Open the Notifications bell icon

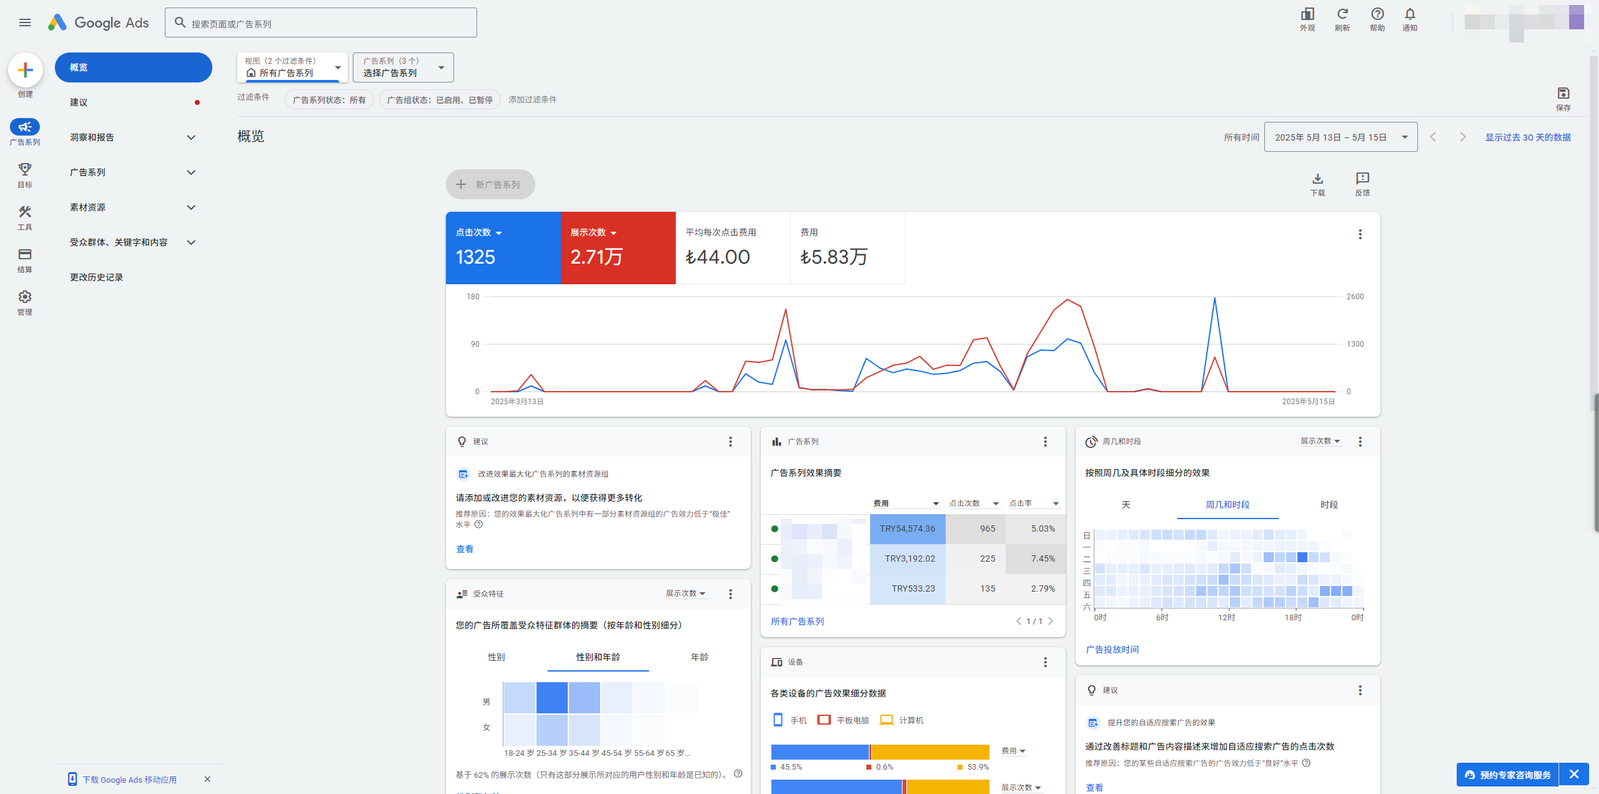(x=1409, y=15)
